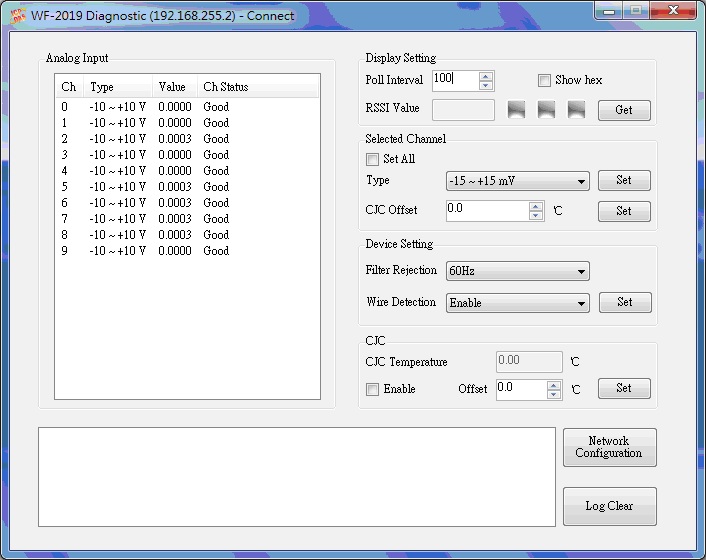Screen dimensions: 706x560
Task: Click the CJC group Offset input field
Action: 521,390
